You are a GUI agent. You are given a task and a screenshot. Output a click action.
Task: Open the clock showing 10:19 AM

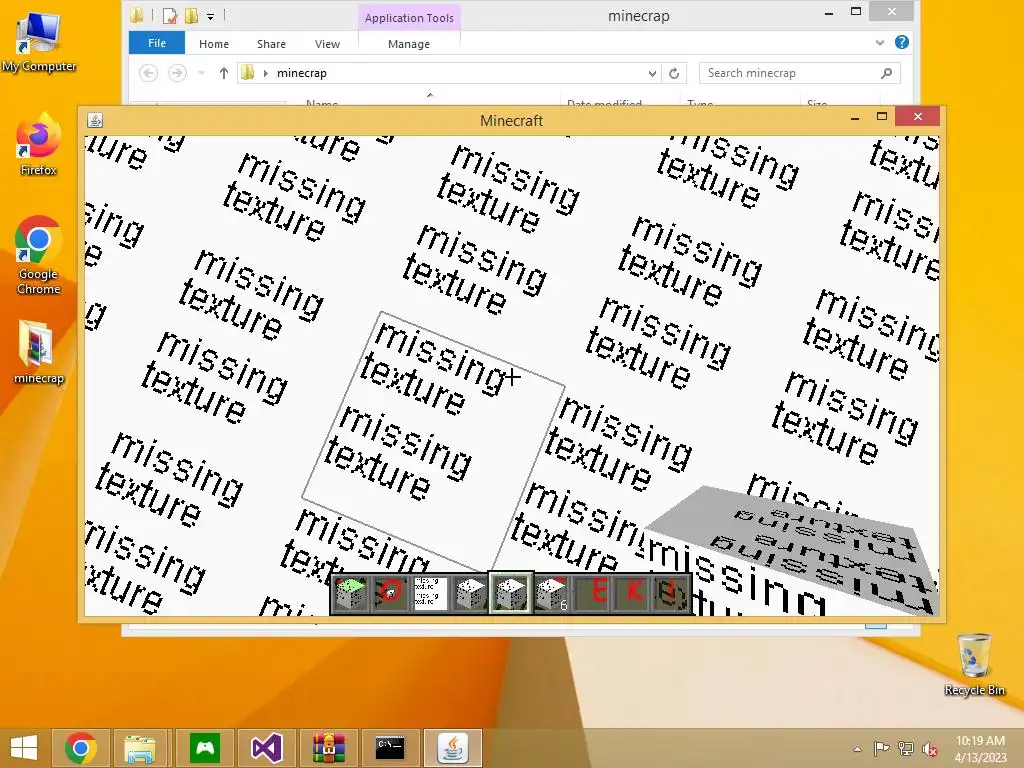click(x=980, y=748)
